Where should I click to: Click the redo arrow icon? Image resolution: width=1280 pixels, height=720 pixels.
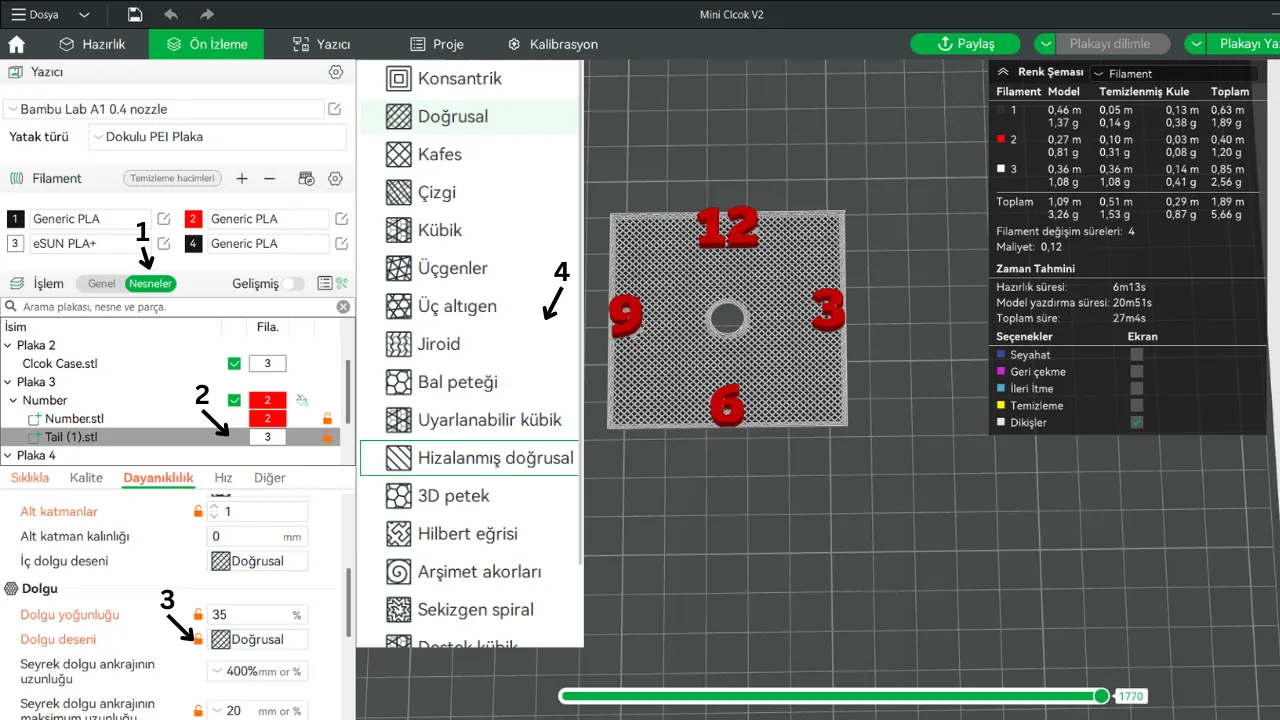207,15
